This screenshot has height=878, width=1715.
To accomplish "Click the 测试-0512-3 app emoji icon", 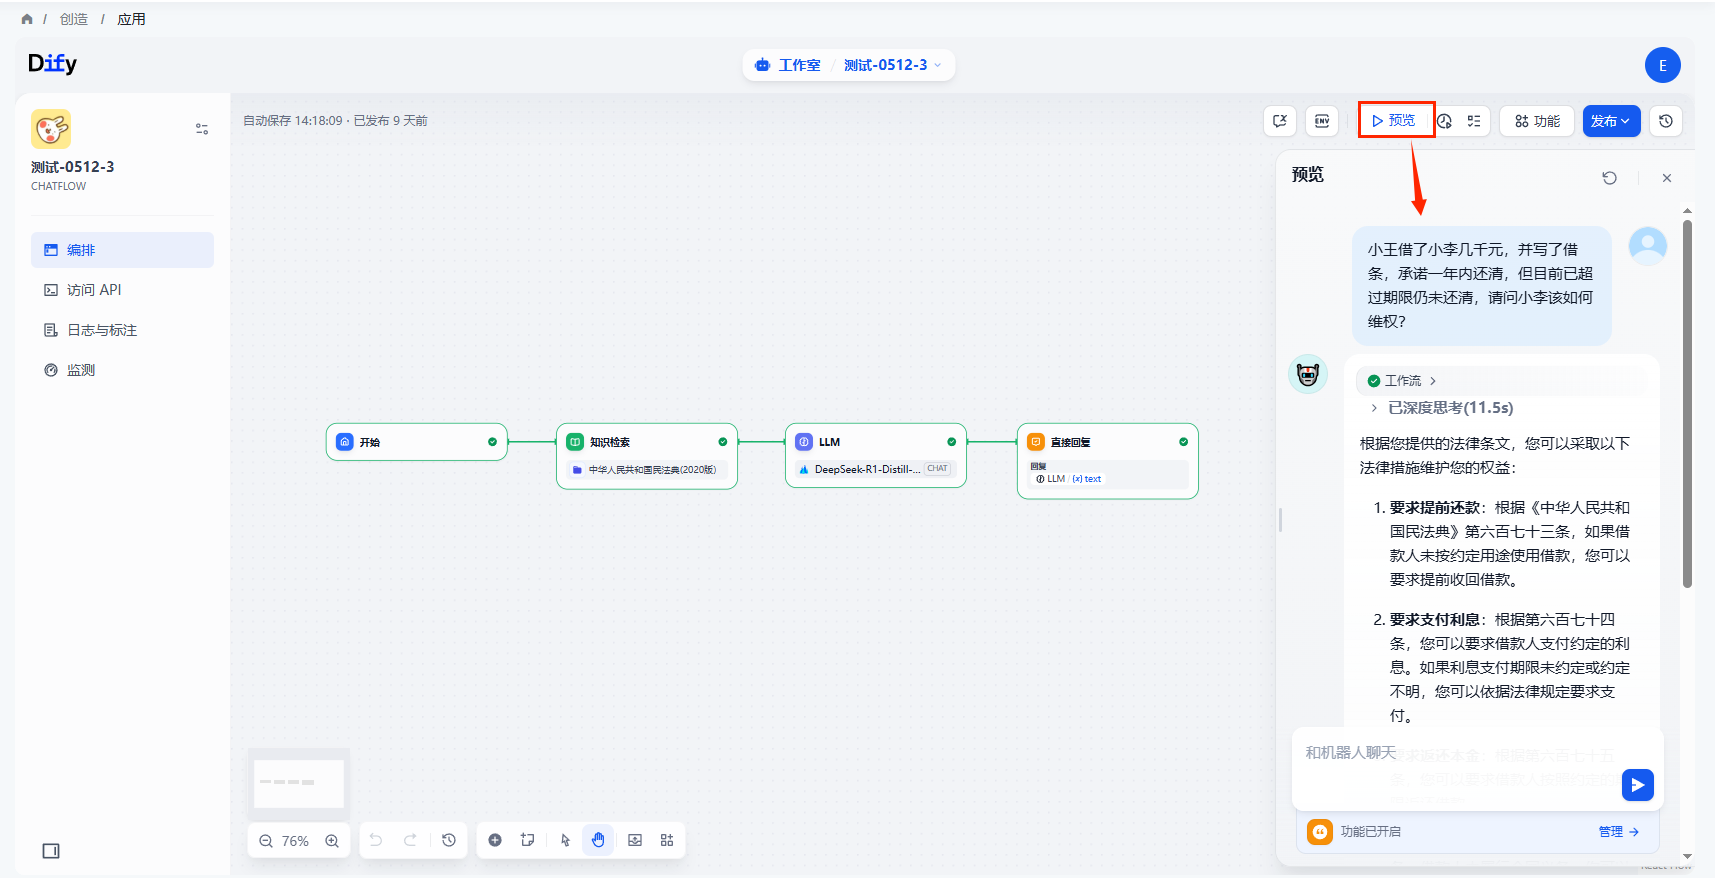I will click(51, 129).
